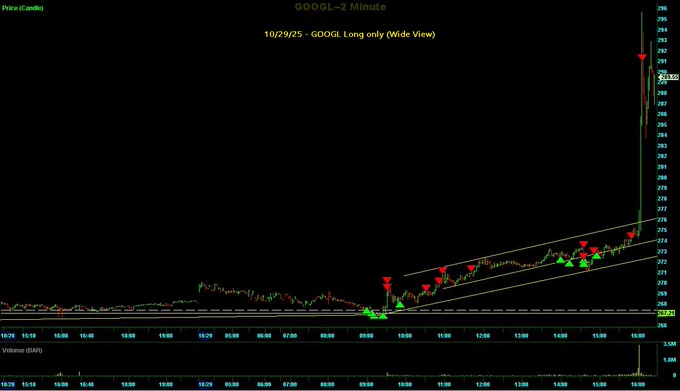The image size is (680, 391).
Task: Click the "Price (Candle)" pane label
Action: coord(23,8)
